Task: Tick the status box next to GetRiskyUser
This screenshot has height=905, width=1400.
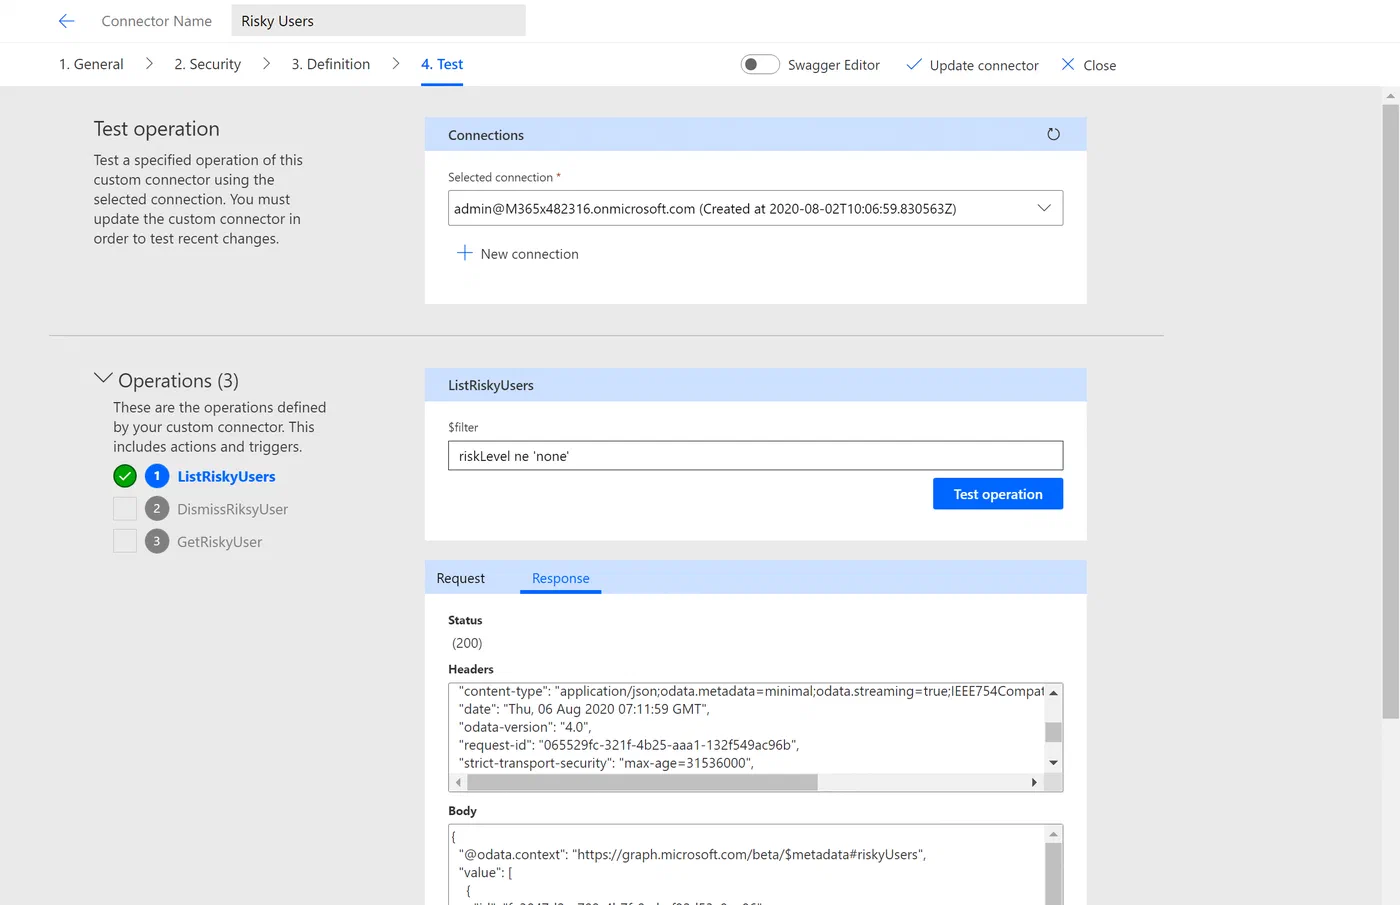Action: [x=125, y=541]
